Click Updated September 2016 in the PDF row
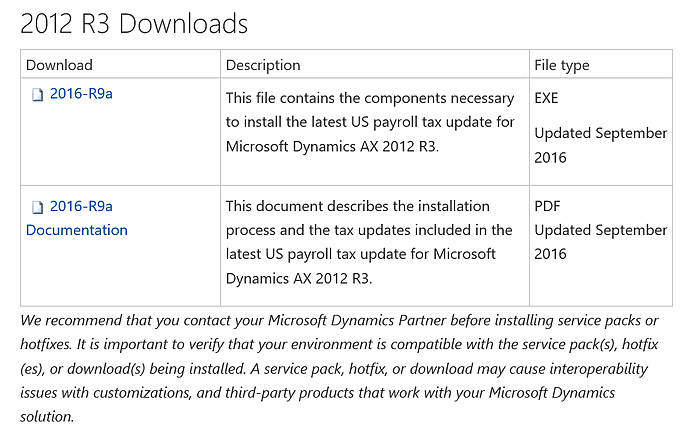The height and width of the screenshot is (432, 691). pyautogui.click(x=601, y=242)
